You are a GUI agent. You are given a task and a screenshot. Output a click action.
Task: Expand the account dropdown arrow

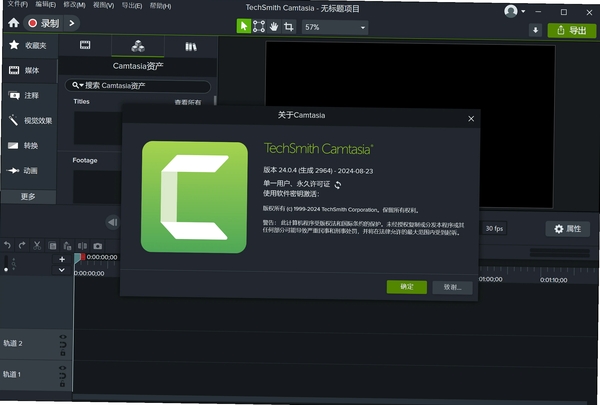tap(523, 11)
